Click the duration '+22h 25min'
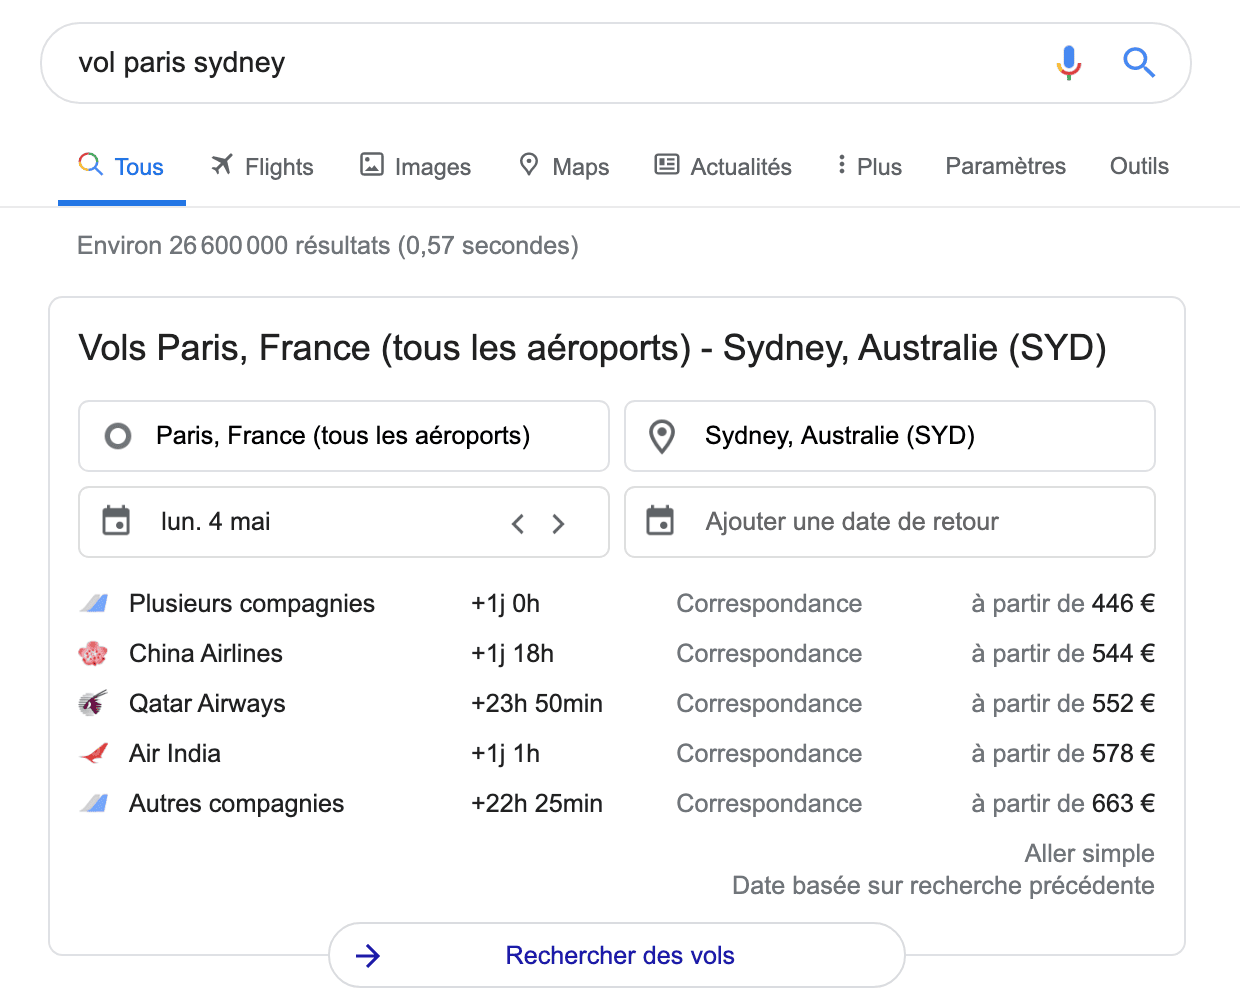Screen dimensions: 1240x1002 point(537,804)
